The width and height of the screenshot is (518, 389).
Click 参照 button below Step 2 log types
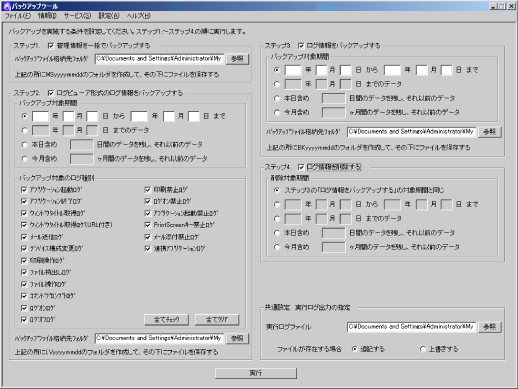pos(237,338)
